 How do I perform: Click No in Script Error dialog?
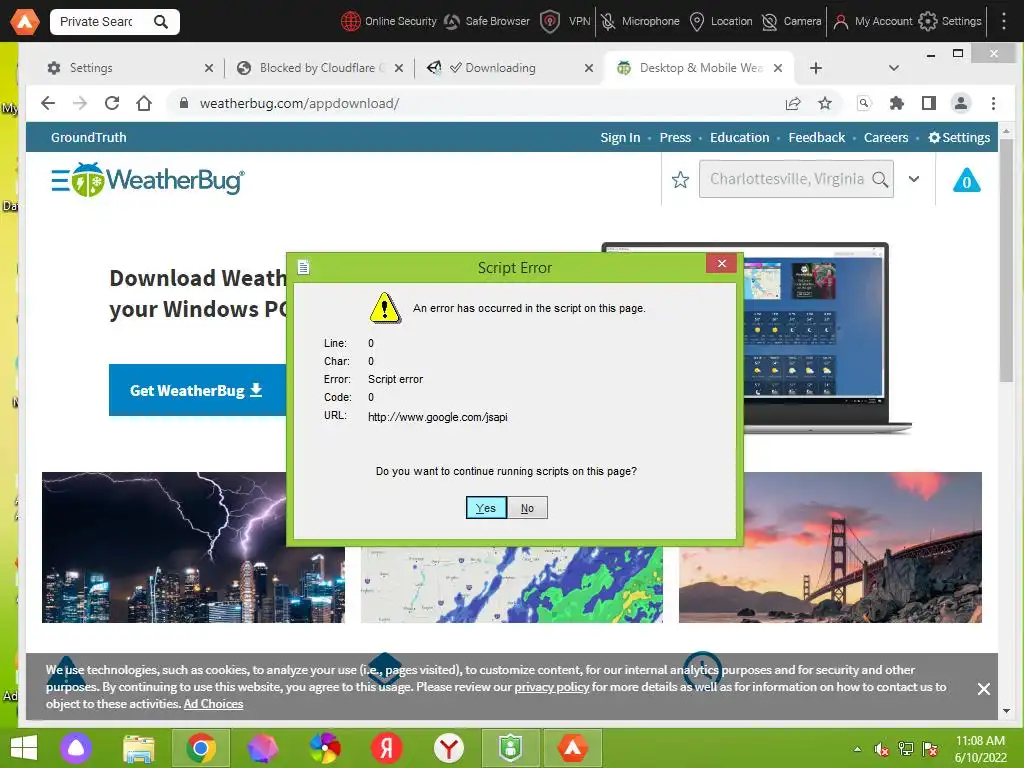click(x=527, y=507)
